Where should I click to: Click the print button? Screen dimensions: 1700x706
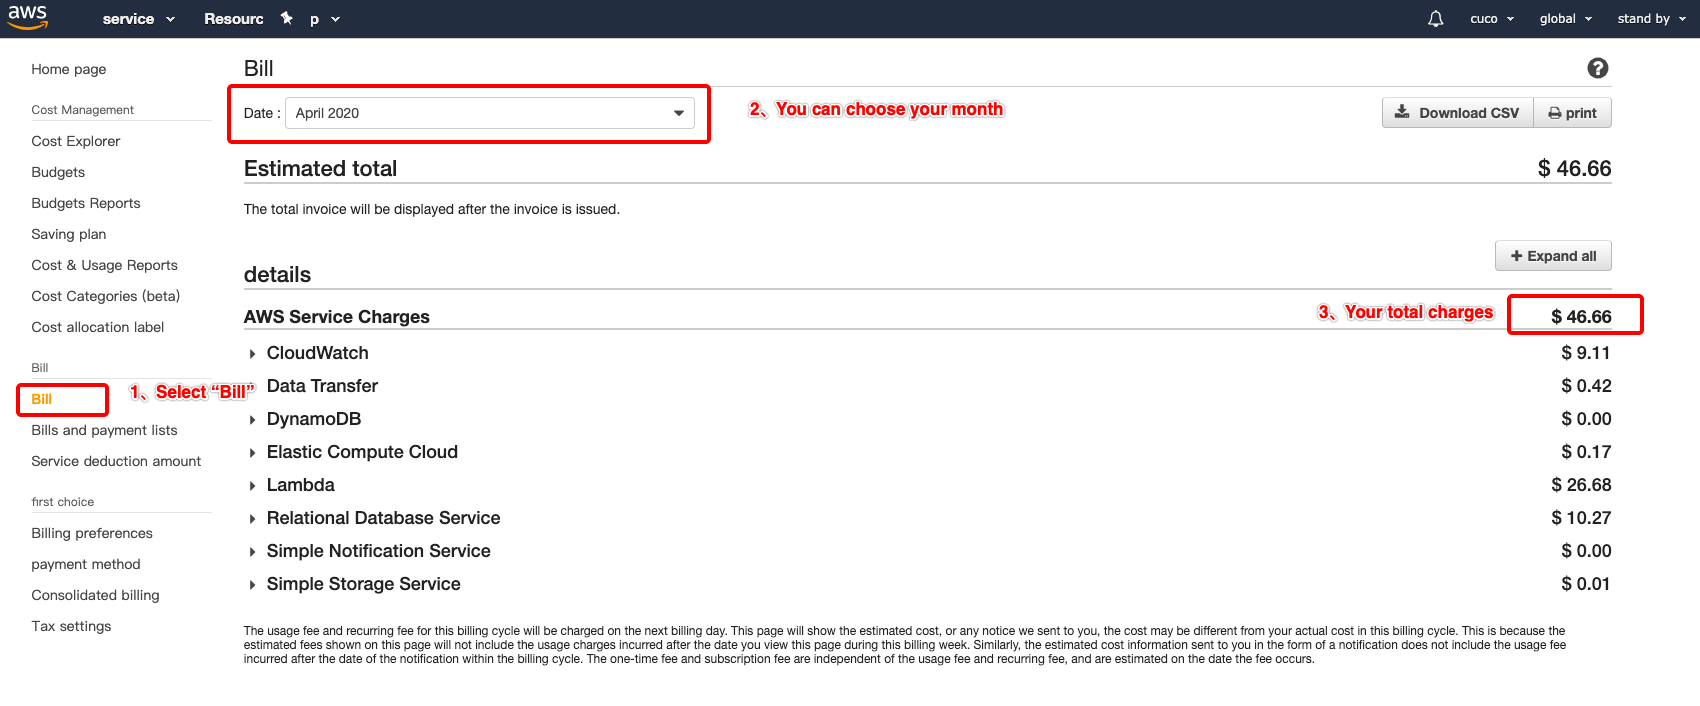pos(1573,113)
